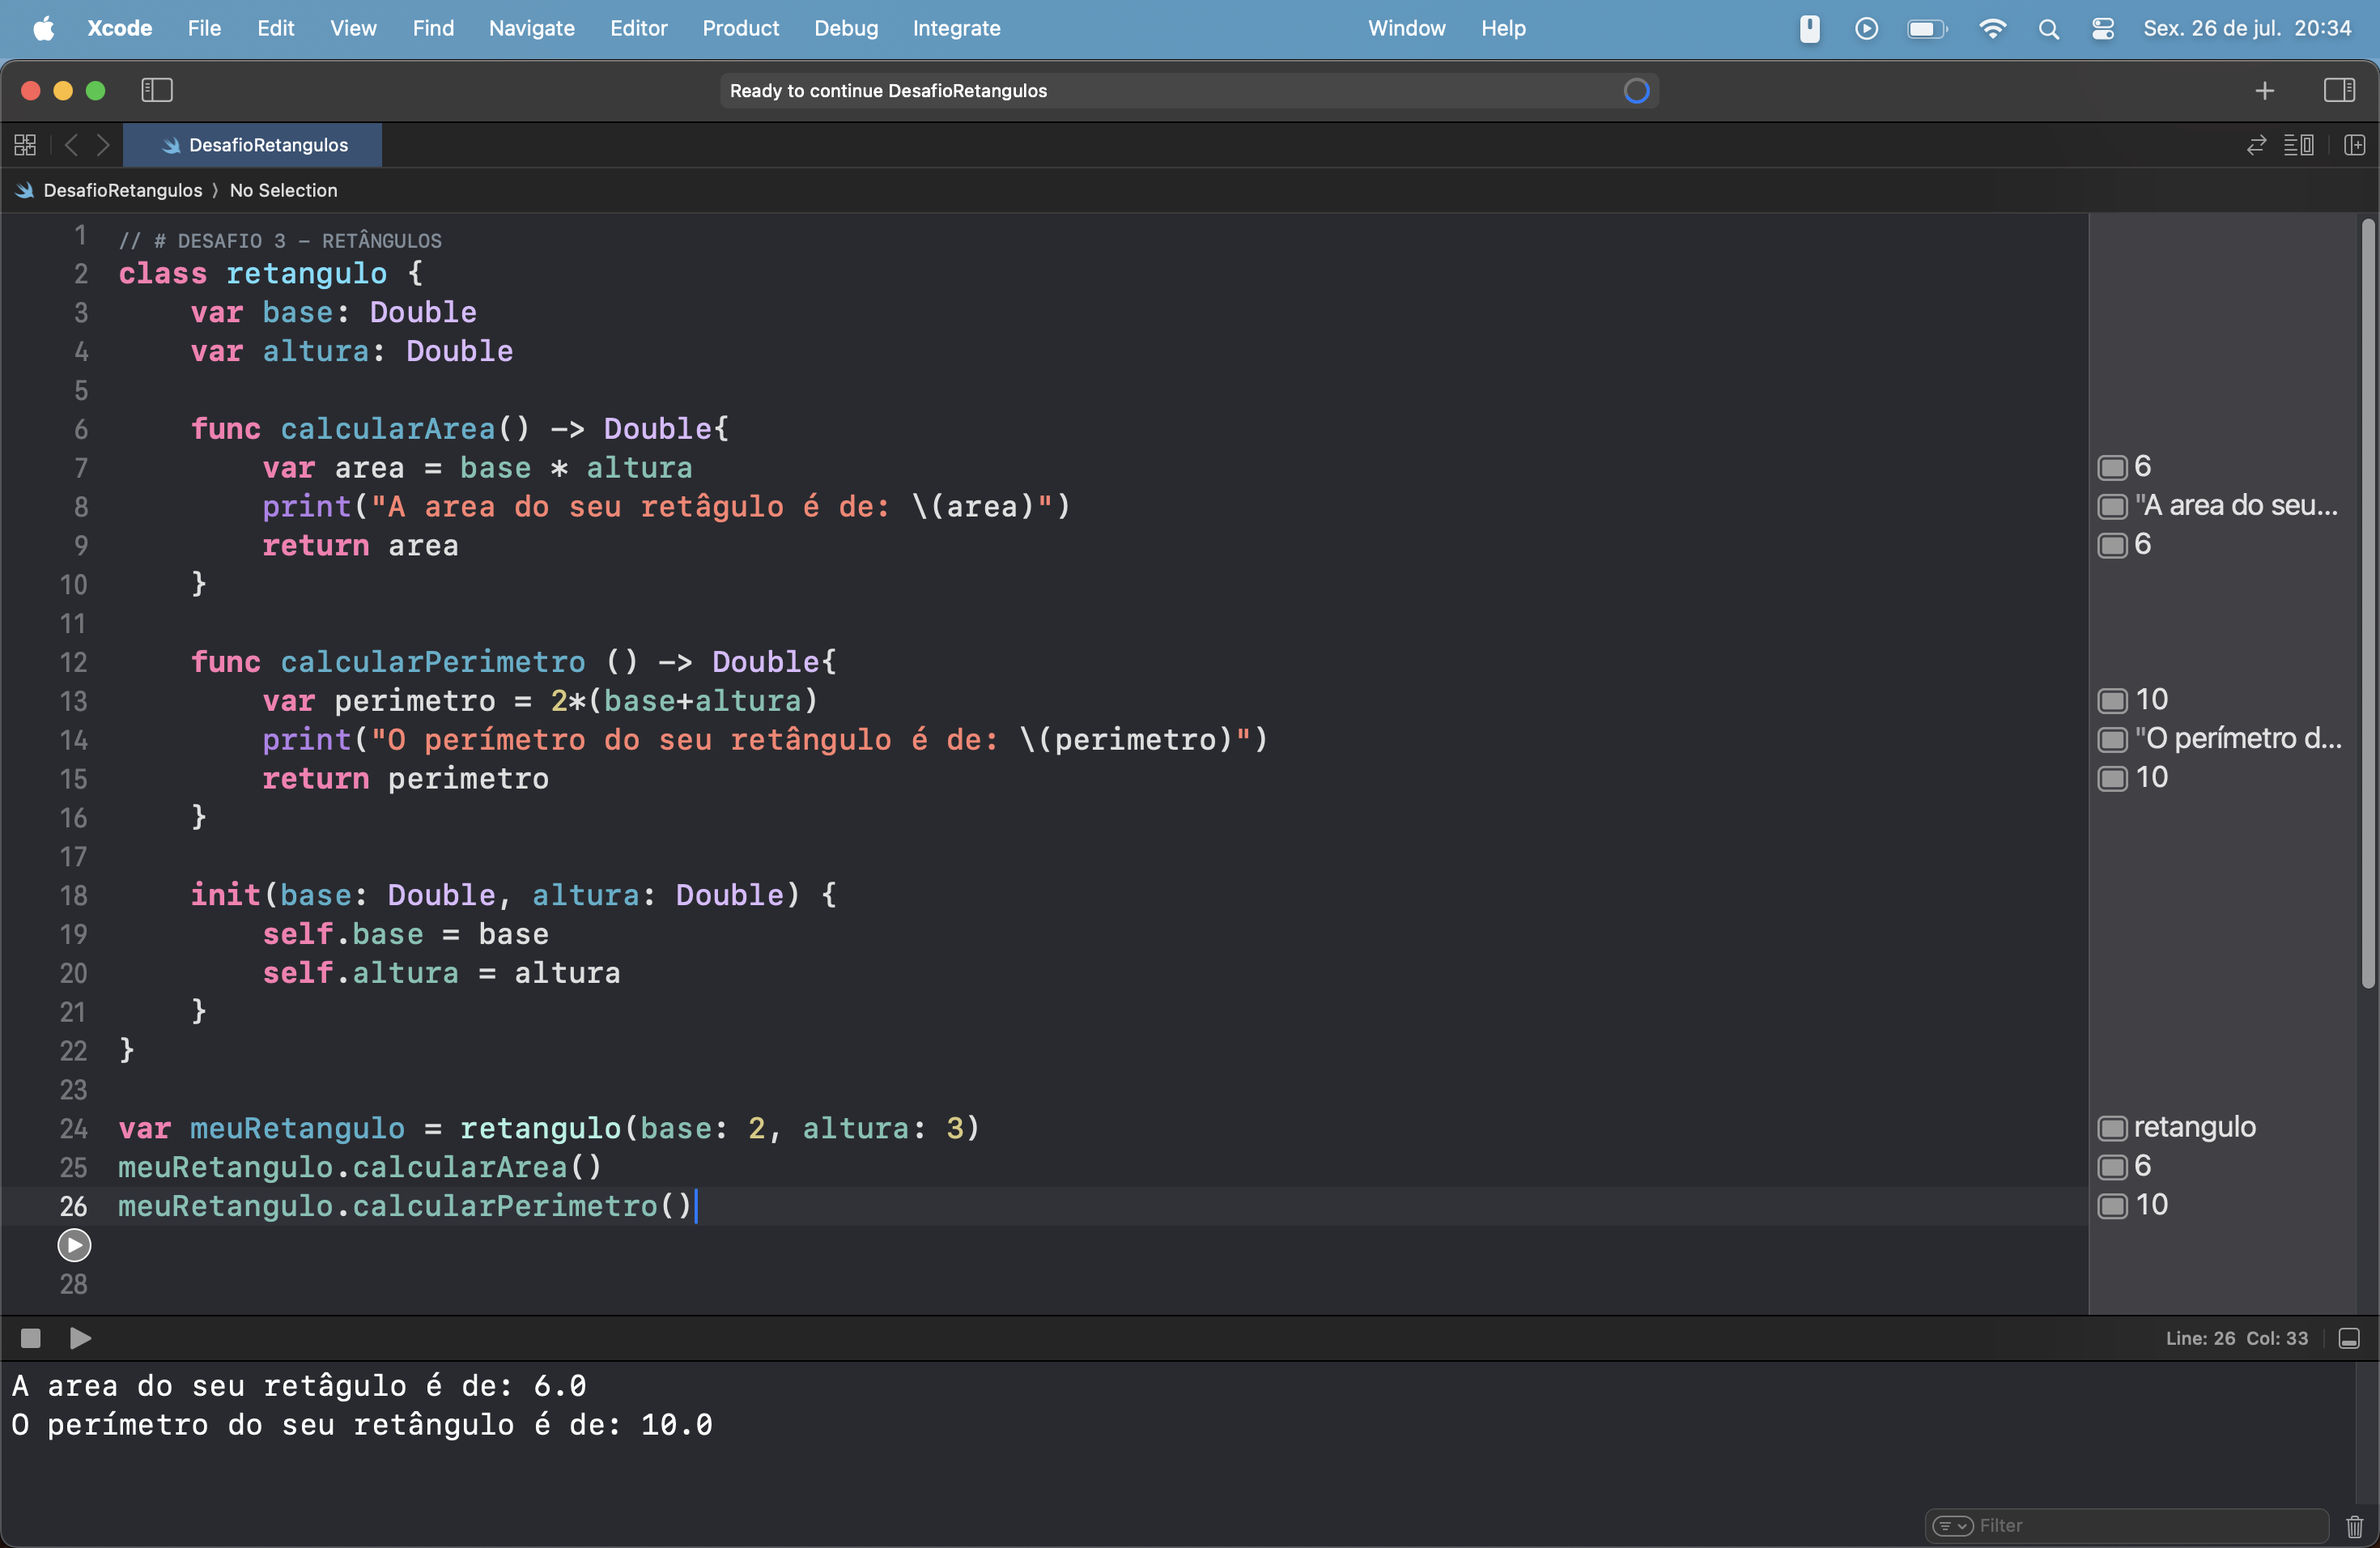
Task: Open the Navigator menu
Action: (531, 28)
